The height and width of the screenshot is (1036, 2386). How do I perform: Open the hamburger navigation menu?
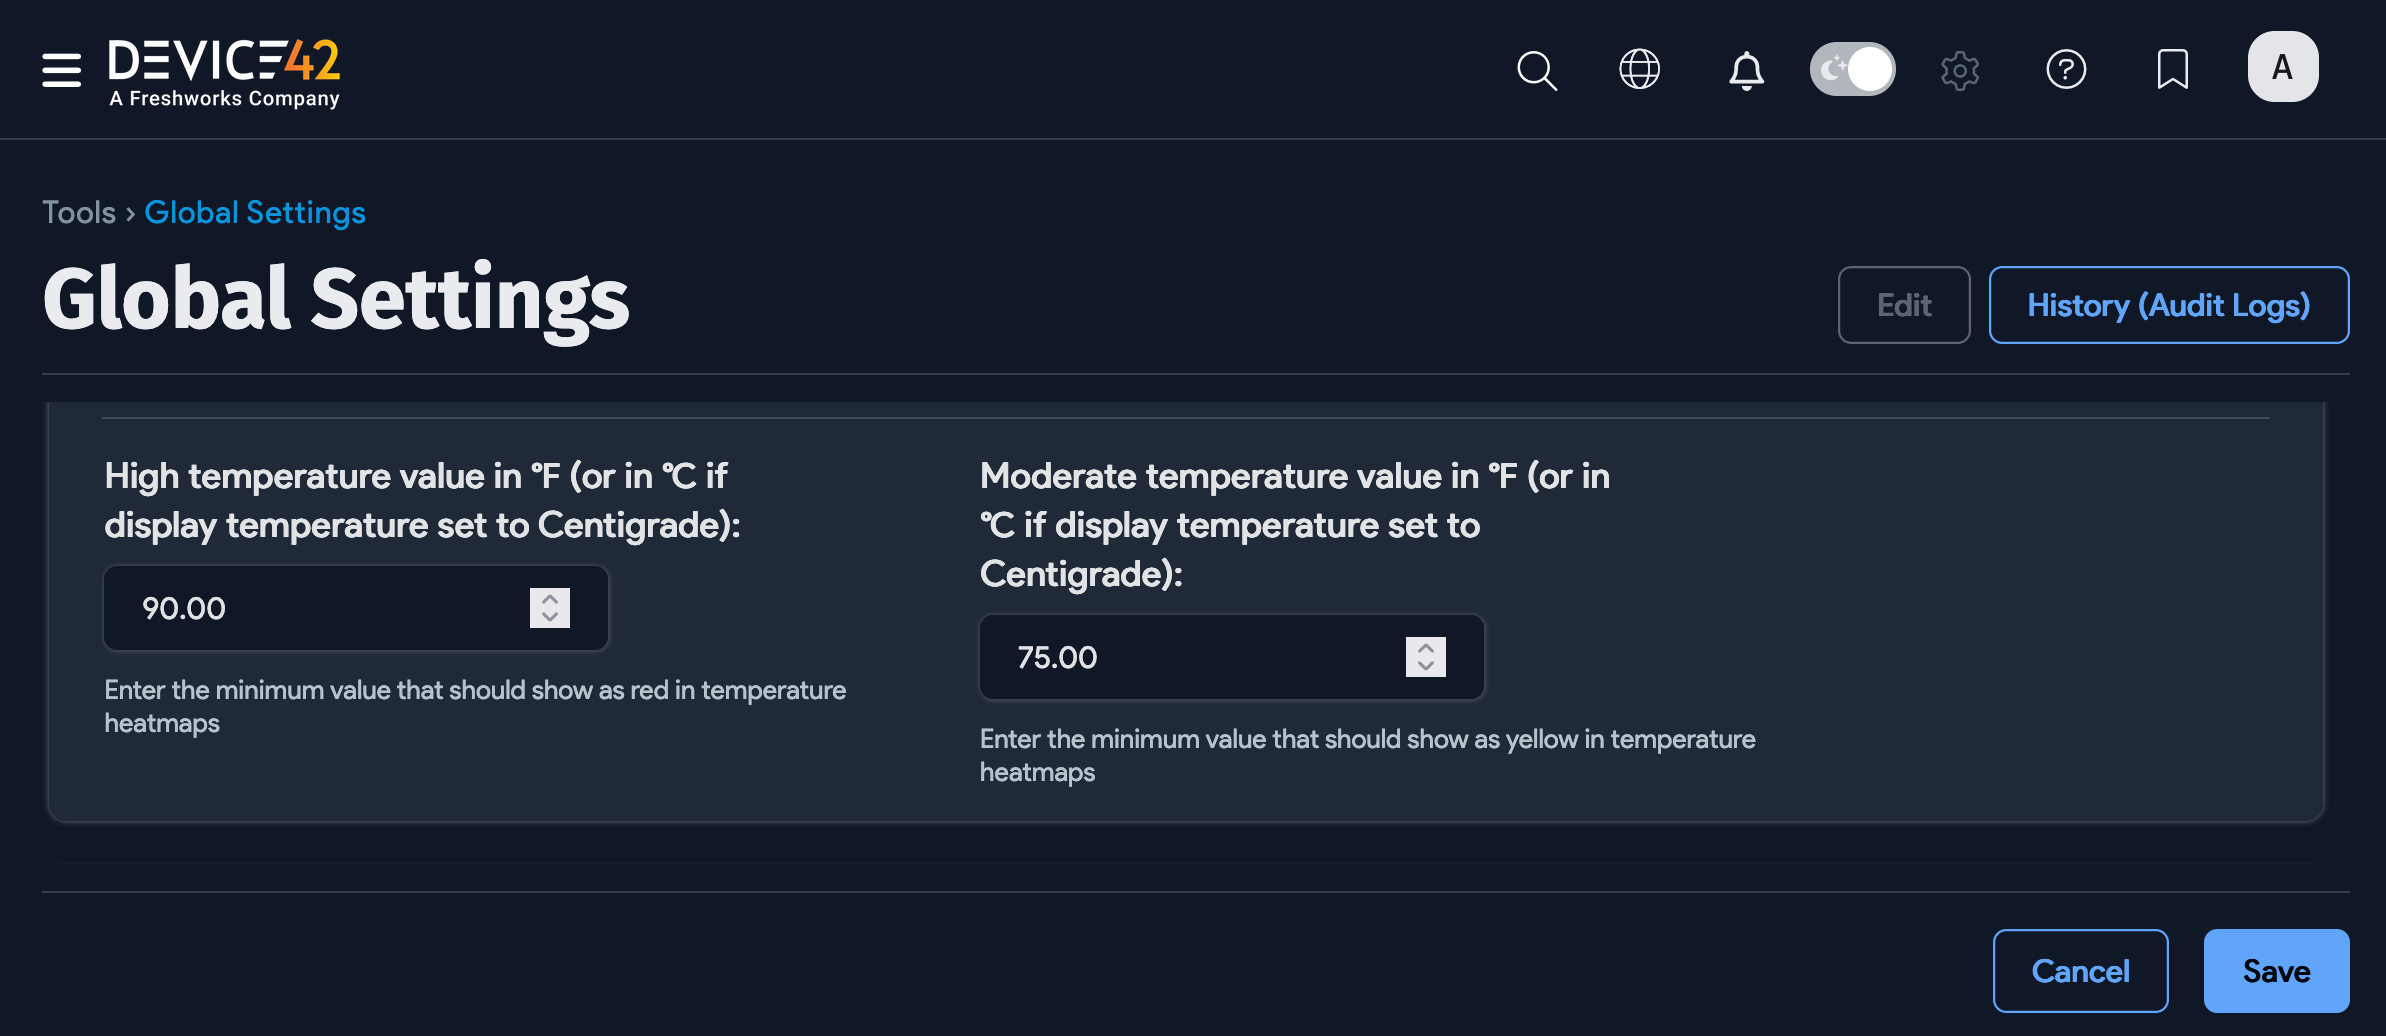(x=60, y=70)
